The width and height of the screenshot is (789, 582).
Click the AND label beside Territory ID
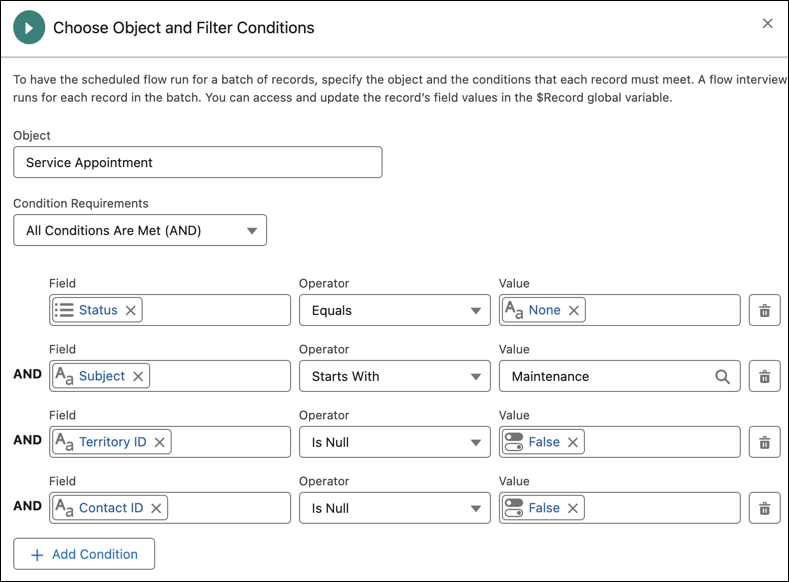pyautogui.click(x=27, y=440)
